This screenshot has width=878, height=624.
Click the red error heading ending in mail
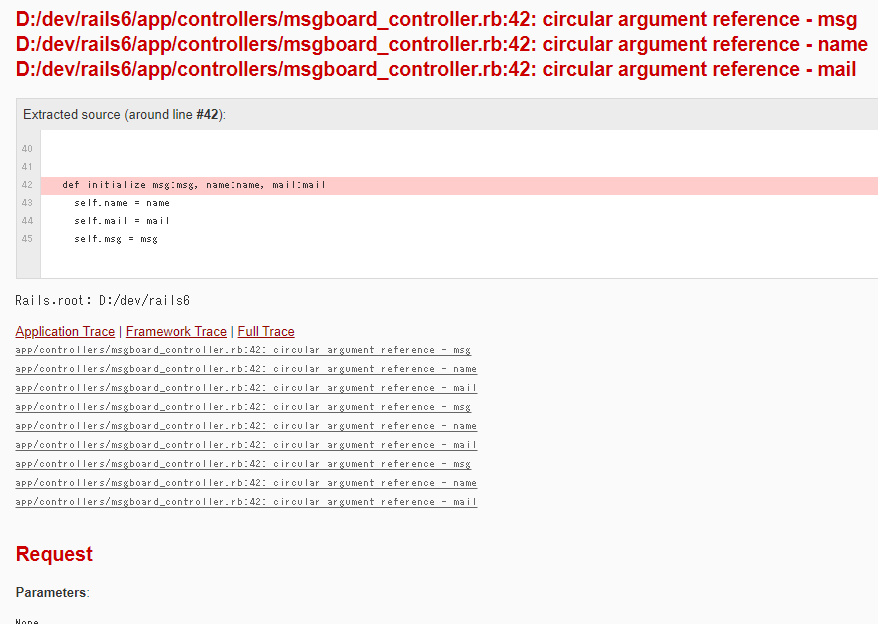pyautogui.click(x=436, y=69)
